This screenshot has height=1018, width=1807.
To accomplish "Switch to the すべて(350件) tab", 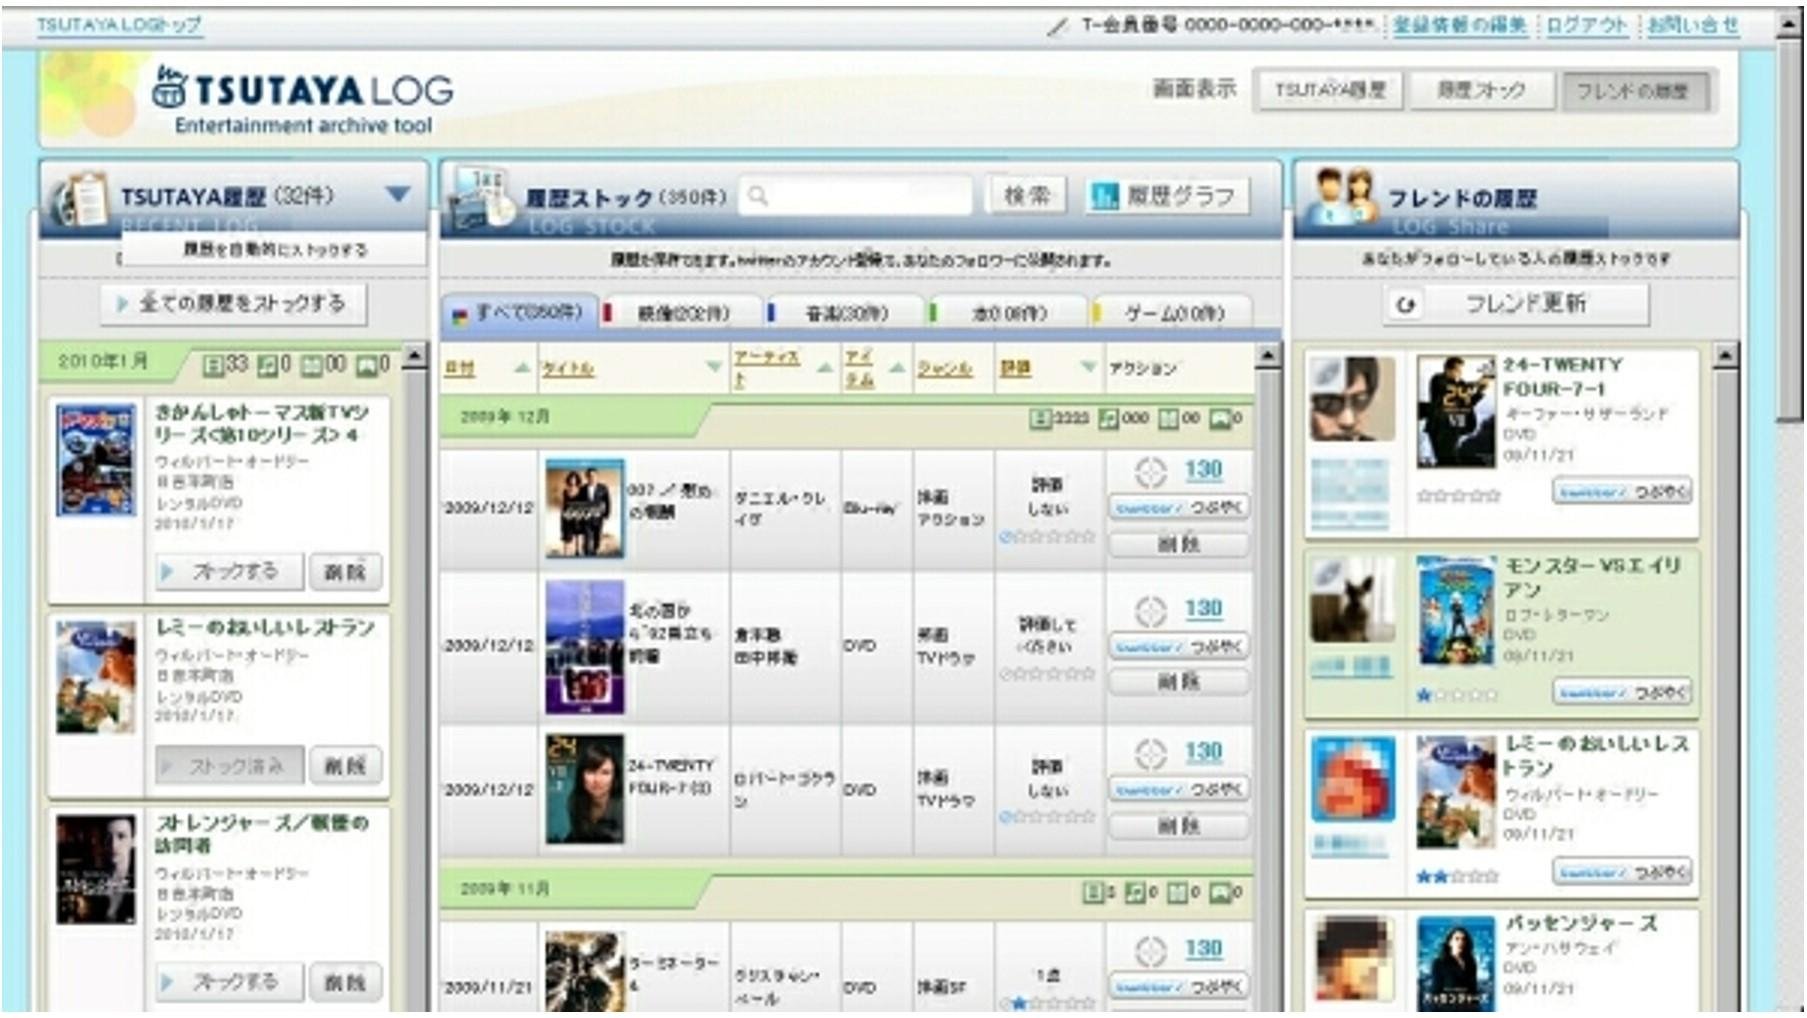I will click(x=519, y=313).
